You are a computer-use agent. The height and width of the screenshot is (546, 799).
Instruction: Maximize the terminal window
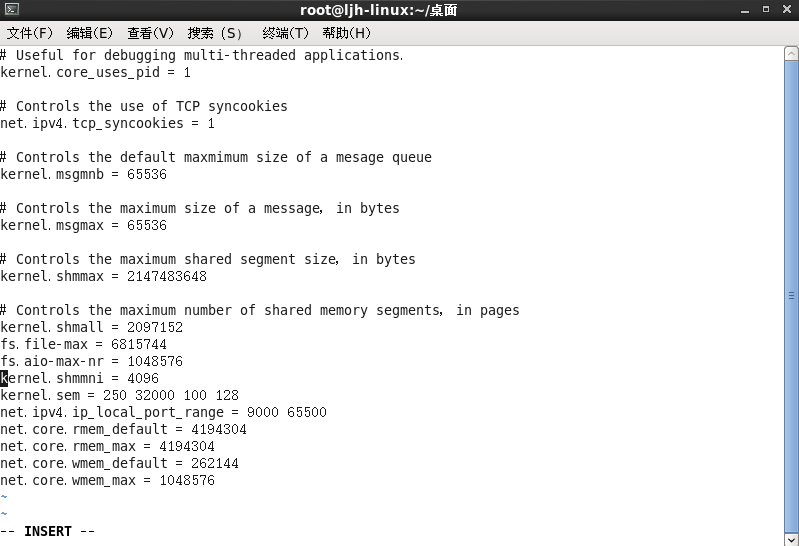[x=766, y=9]
